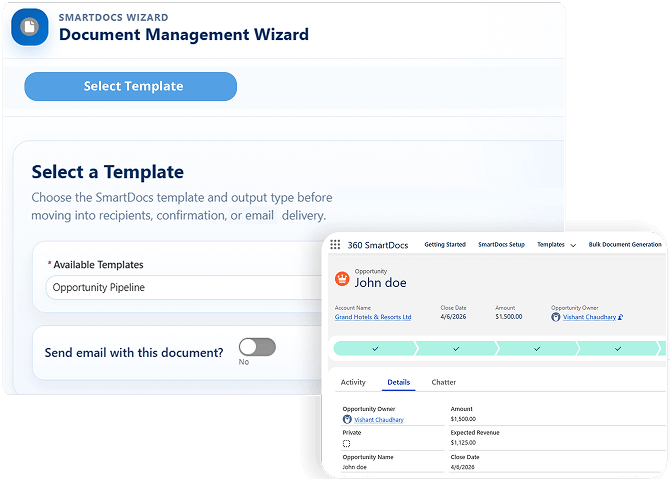Click the Amount value in the Details section
Image resolution: width=670 pixels, height=479 pixels.
click(x=463, y=419)
